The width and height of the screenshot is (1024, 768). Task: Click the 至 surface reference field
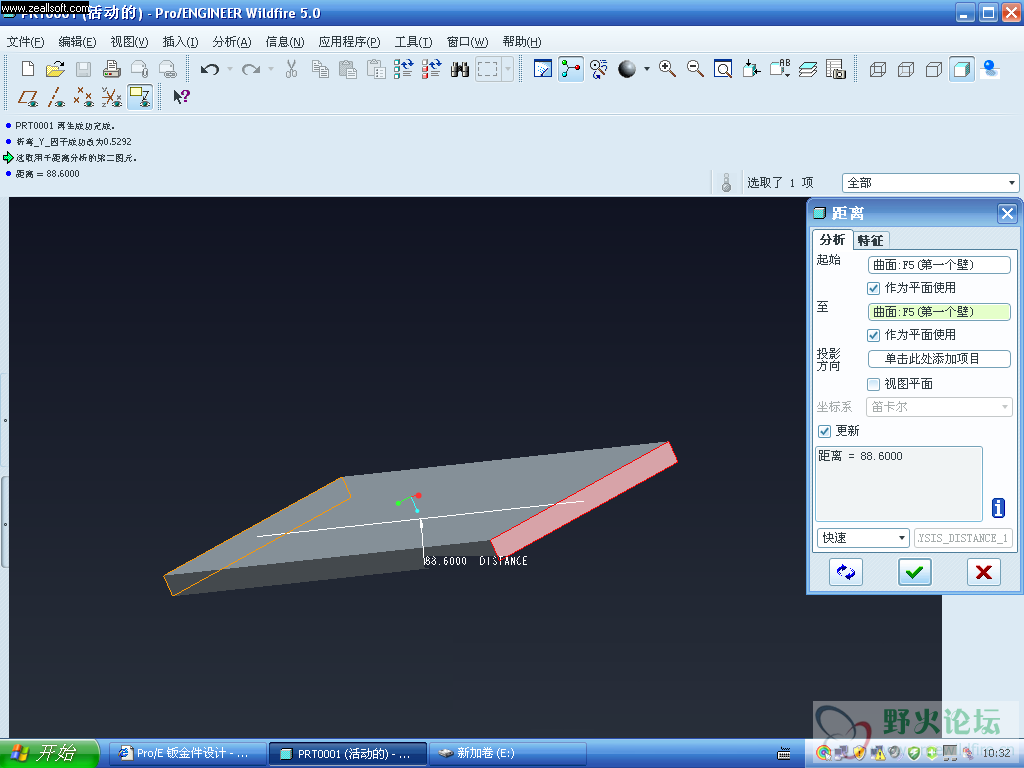pos(939,312)
